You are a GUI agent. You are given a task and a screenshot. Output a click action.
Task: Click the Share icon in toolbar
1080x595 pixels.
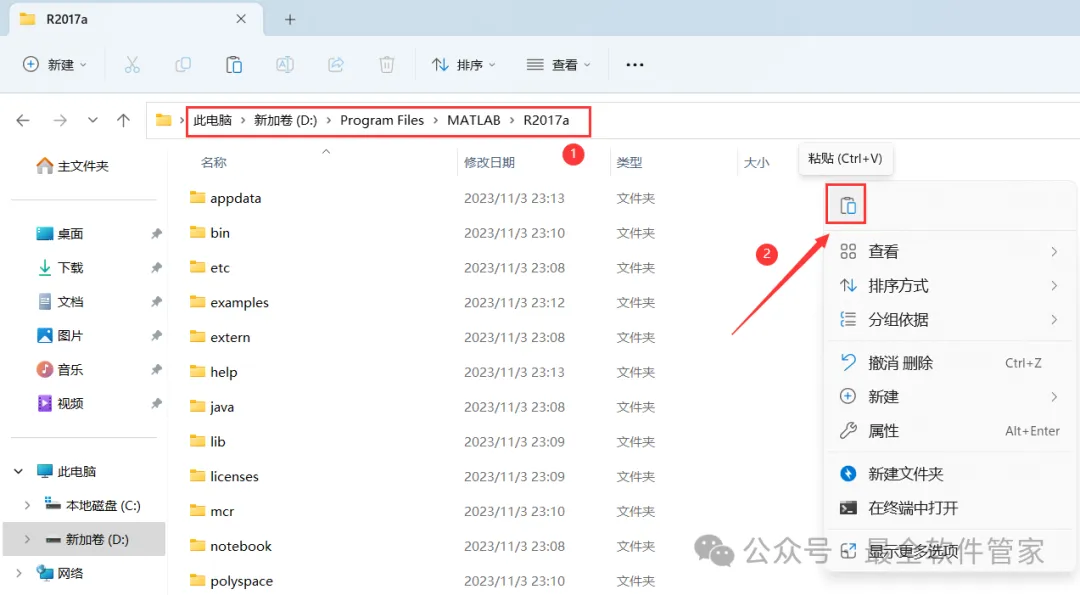[335, 65]
